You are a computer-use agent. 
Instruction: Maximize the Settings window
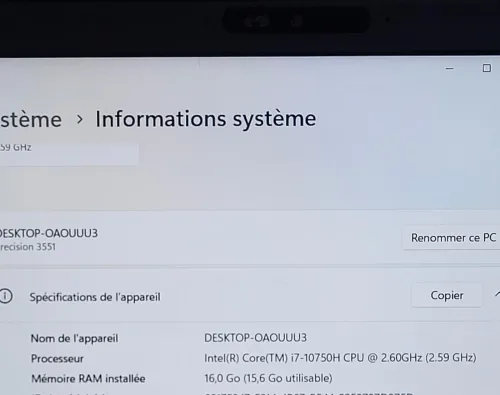point(487,68)
